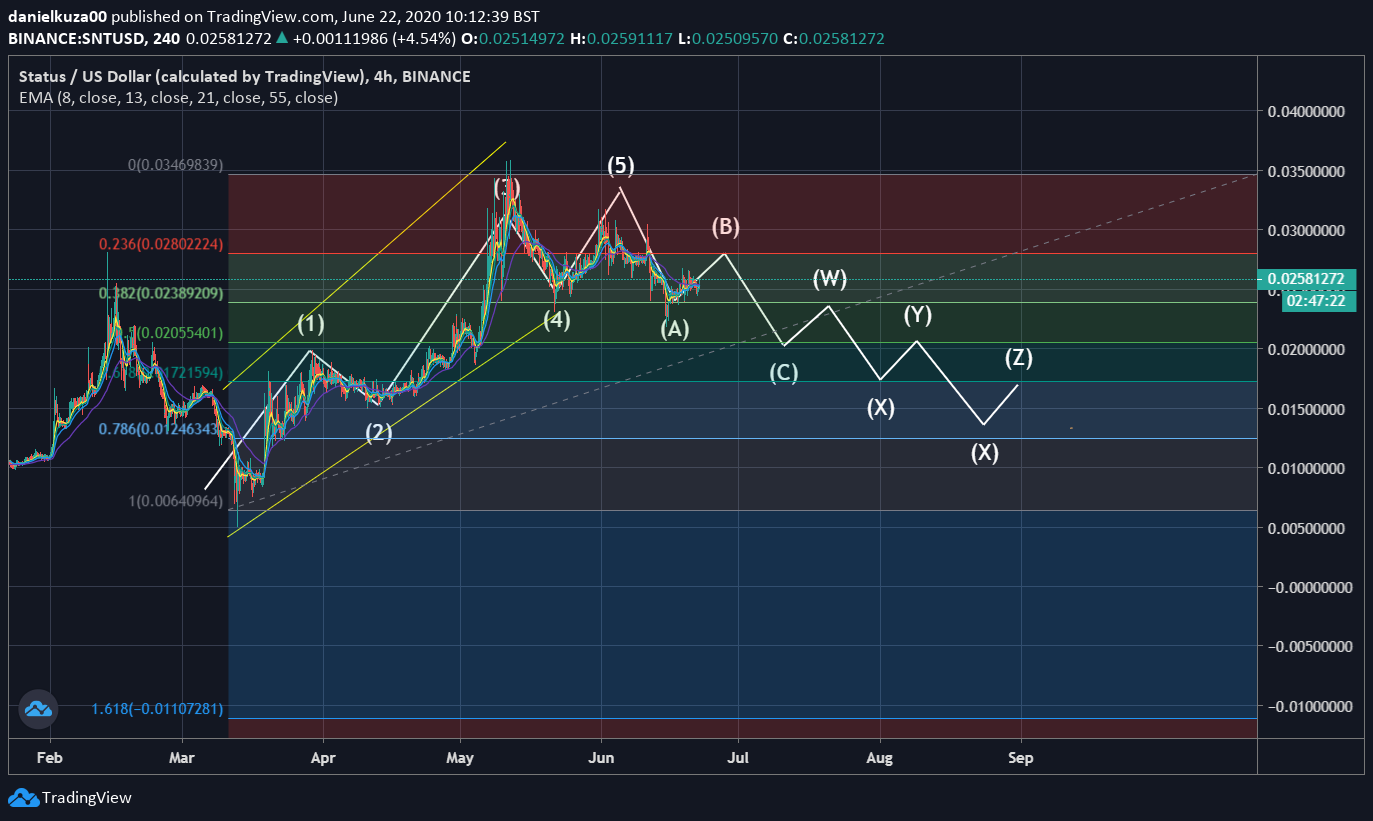This screenshot has height=821, width=1373.
Task: Click the Fibonacci 0.236(0.02802224) level label
Action: point(160,244)
